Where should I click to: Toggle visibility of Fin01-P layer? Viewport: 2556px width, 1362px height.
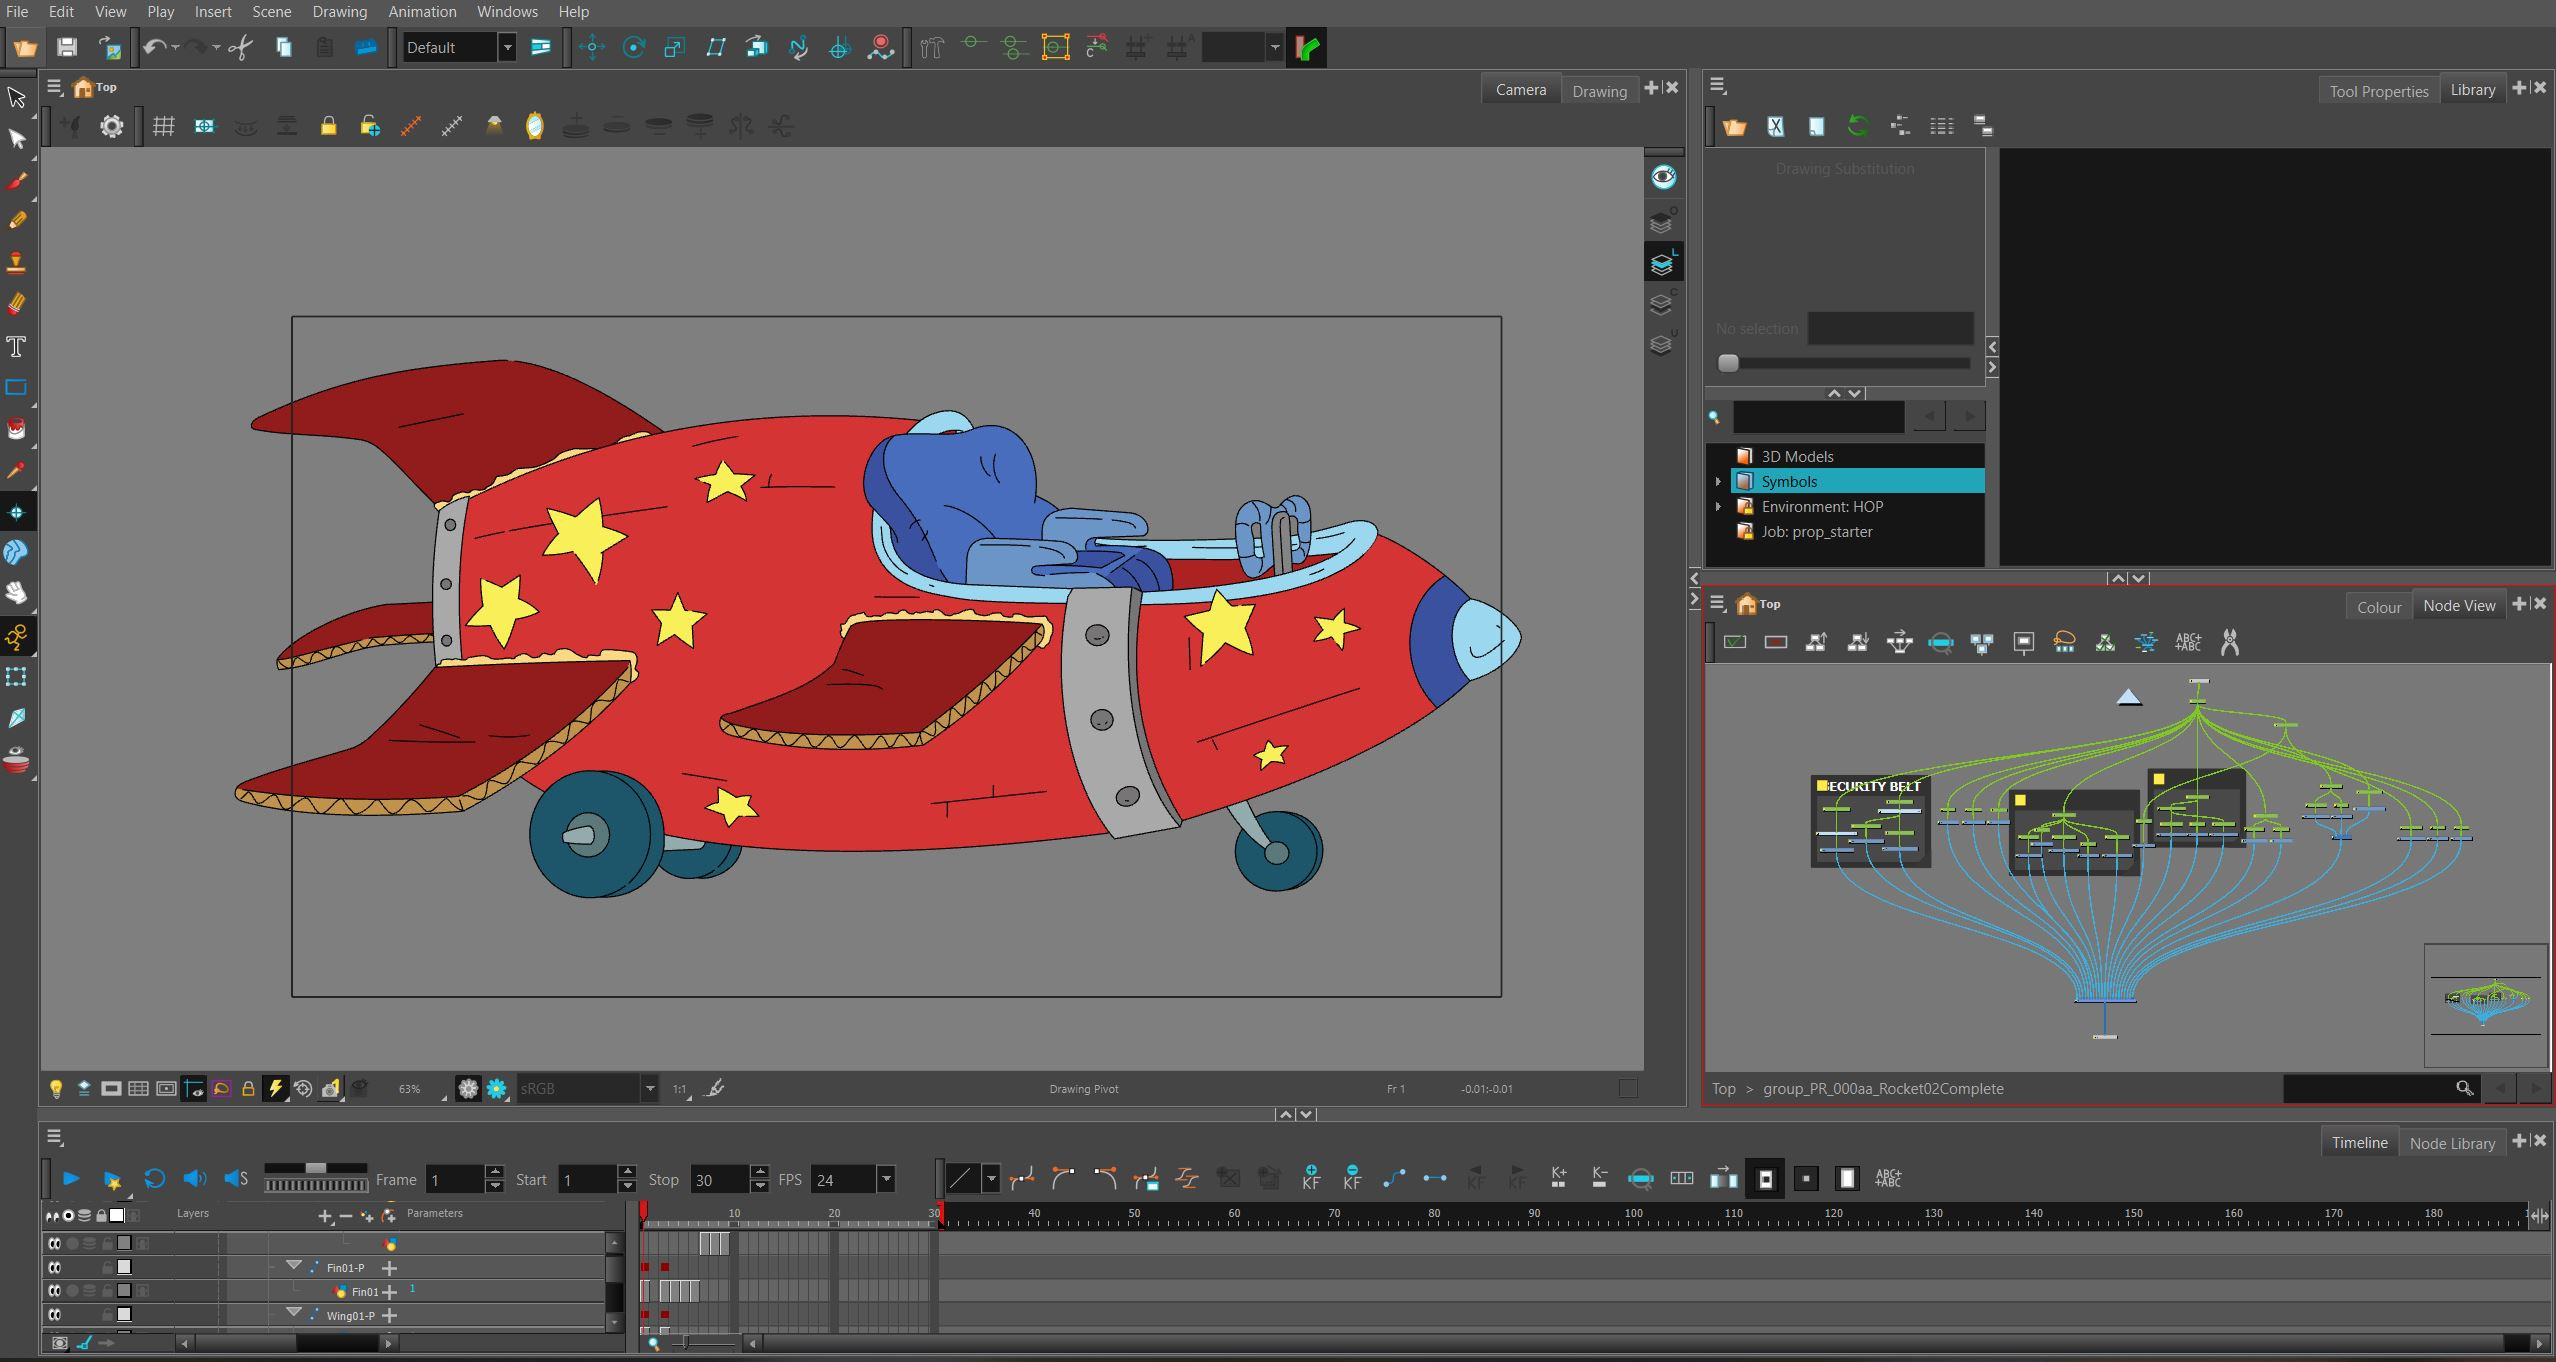pyautogui.click(x=54, y=1267)
